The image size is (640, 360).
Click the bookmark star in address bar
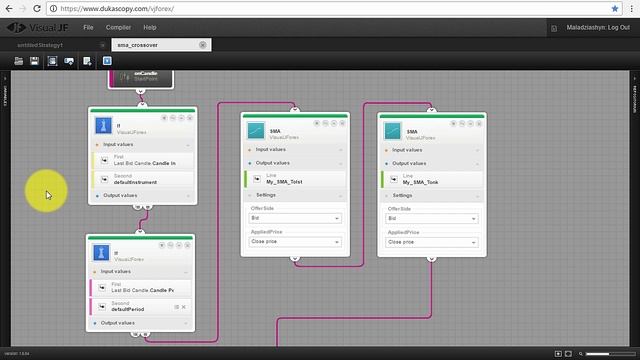615,9
